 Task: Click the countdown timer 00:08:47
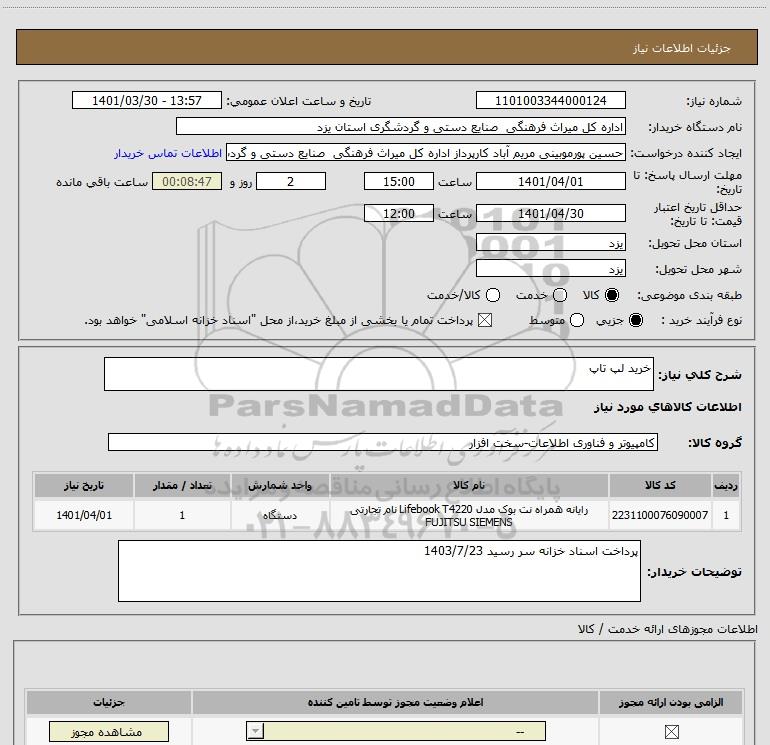[187, 181]
